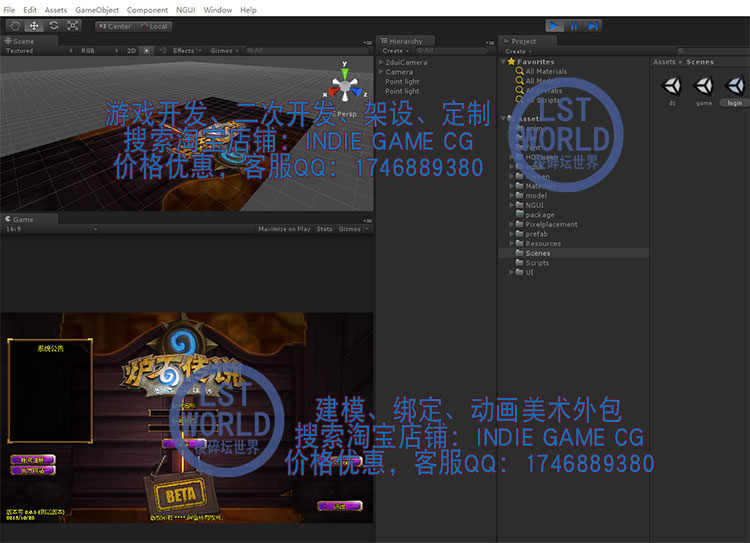The height and width of the screenshot is (543, 750).
Task: Switch Scene gizmo Persp projection
Action: pyautogui.click(x=347, y=114)
